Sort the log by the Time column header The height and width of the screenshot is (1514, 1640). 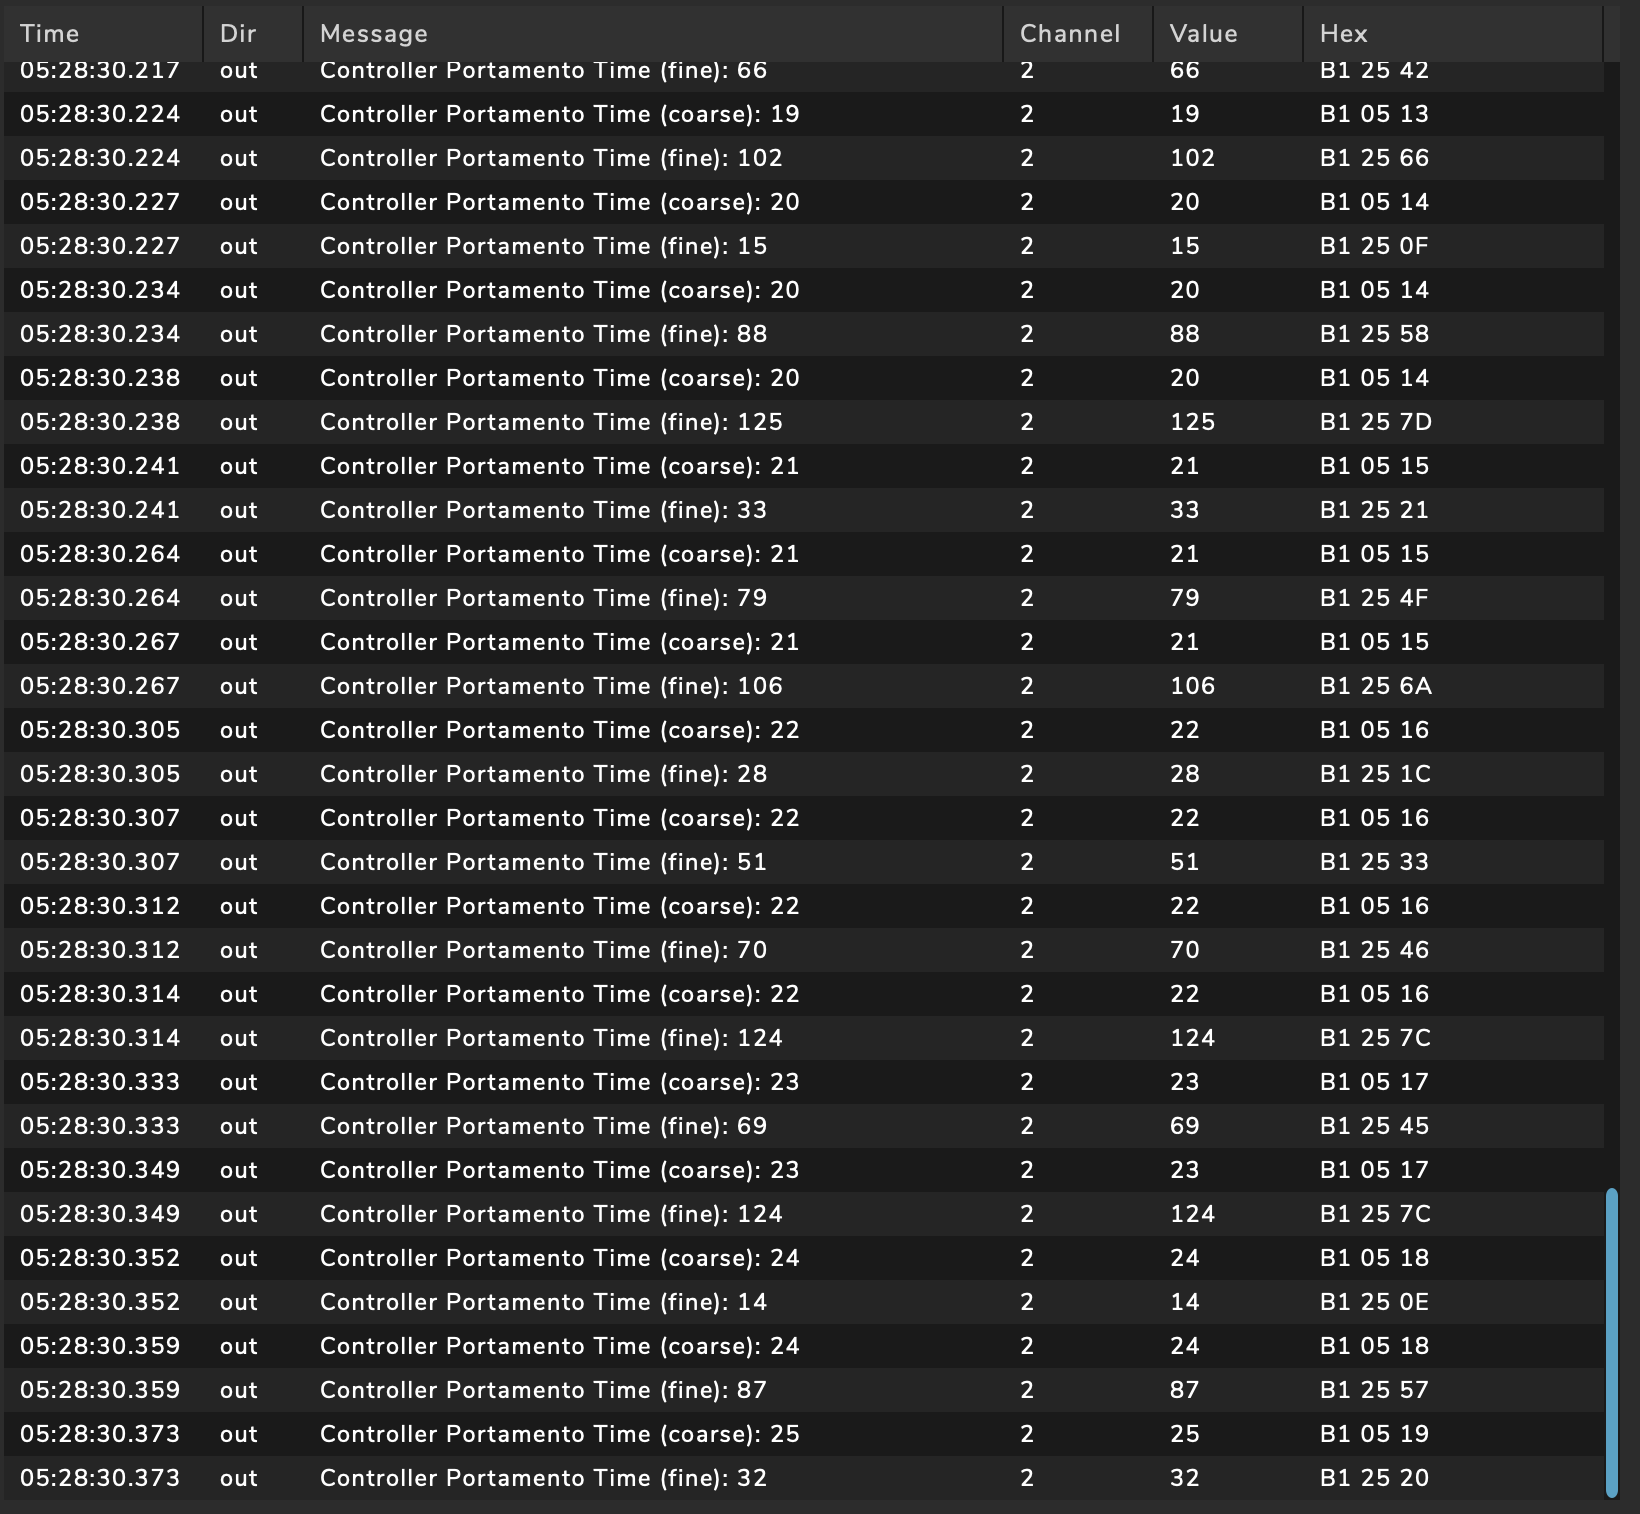pyautogui.click(x=102, y=34)
